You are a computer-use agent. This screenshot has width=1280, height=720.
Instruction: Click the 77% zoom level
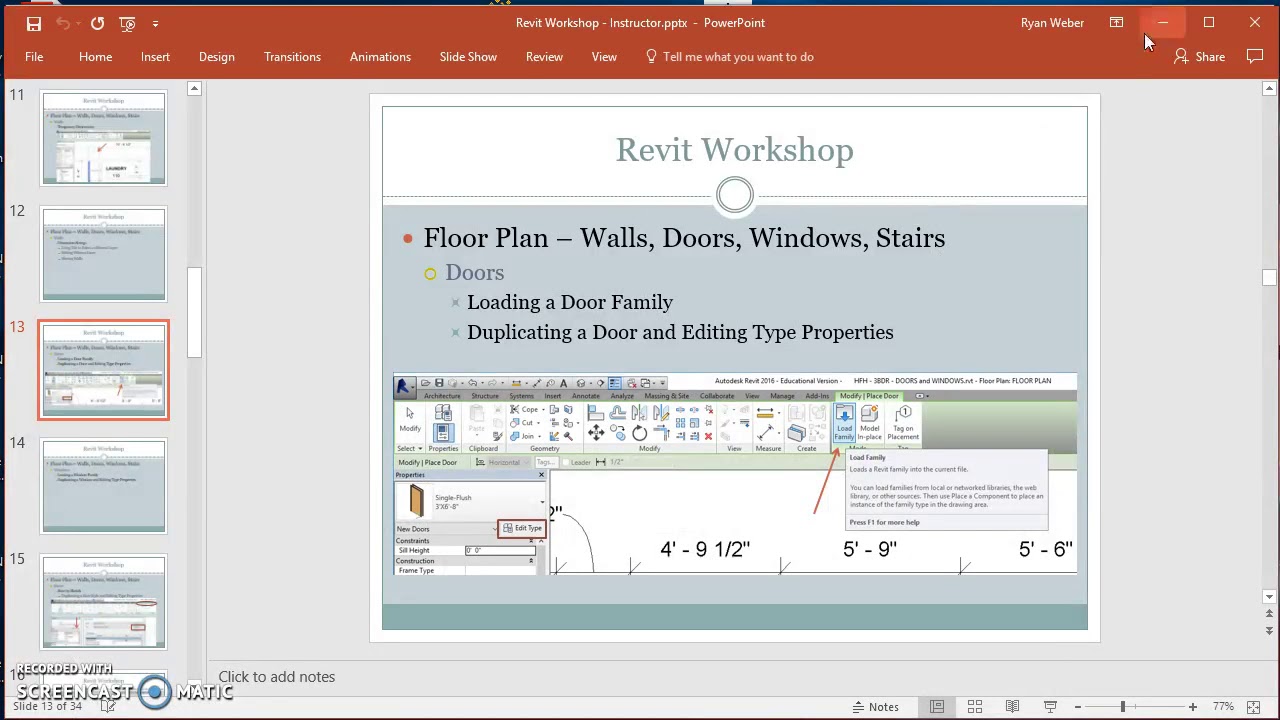tap(1223, 707)
